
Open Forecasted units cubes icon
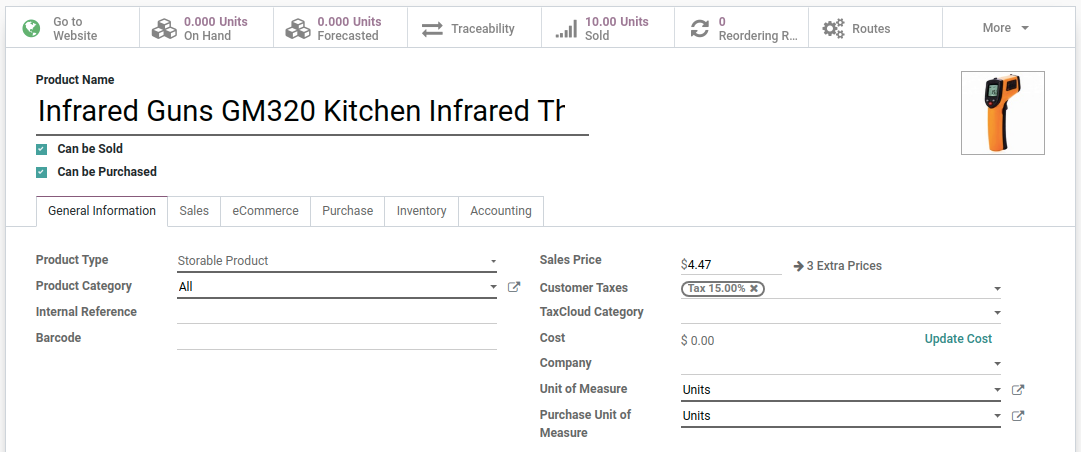coord(297,29)
